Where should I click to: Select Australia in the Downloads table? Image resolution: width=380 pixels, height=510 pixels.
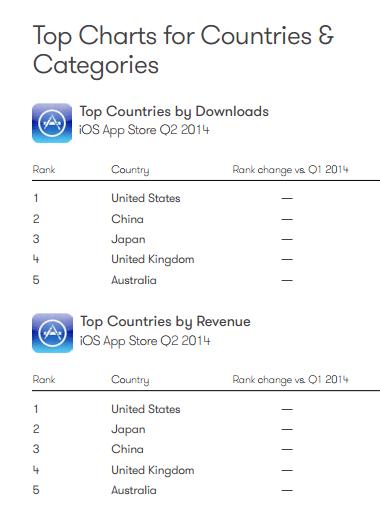134,280
